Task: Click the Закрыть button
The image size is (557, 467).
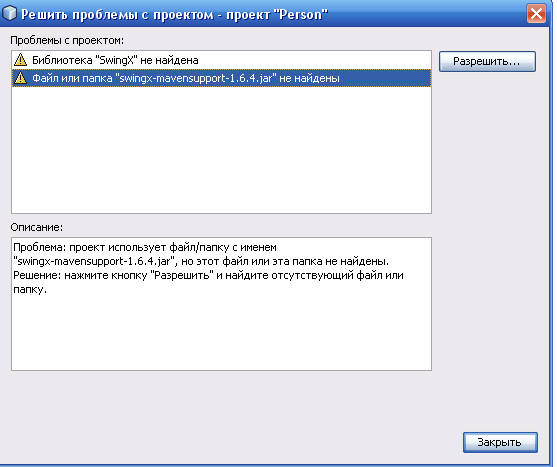Action: (x=500, y=442)
